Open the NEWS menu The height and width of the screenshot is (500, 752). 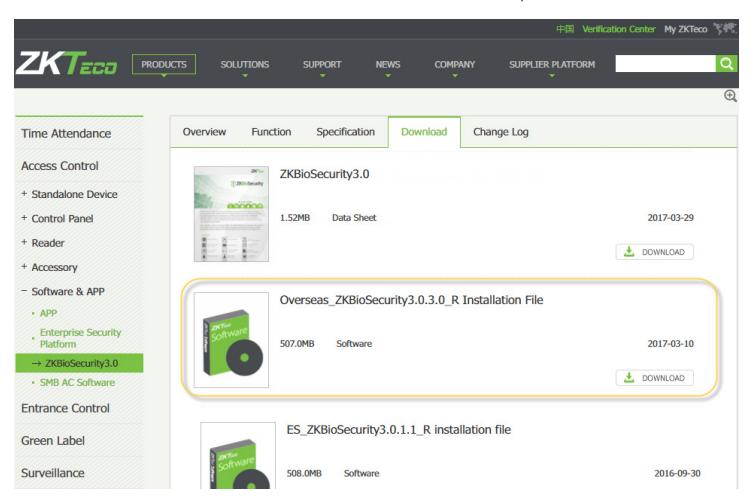(388, 64)
